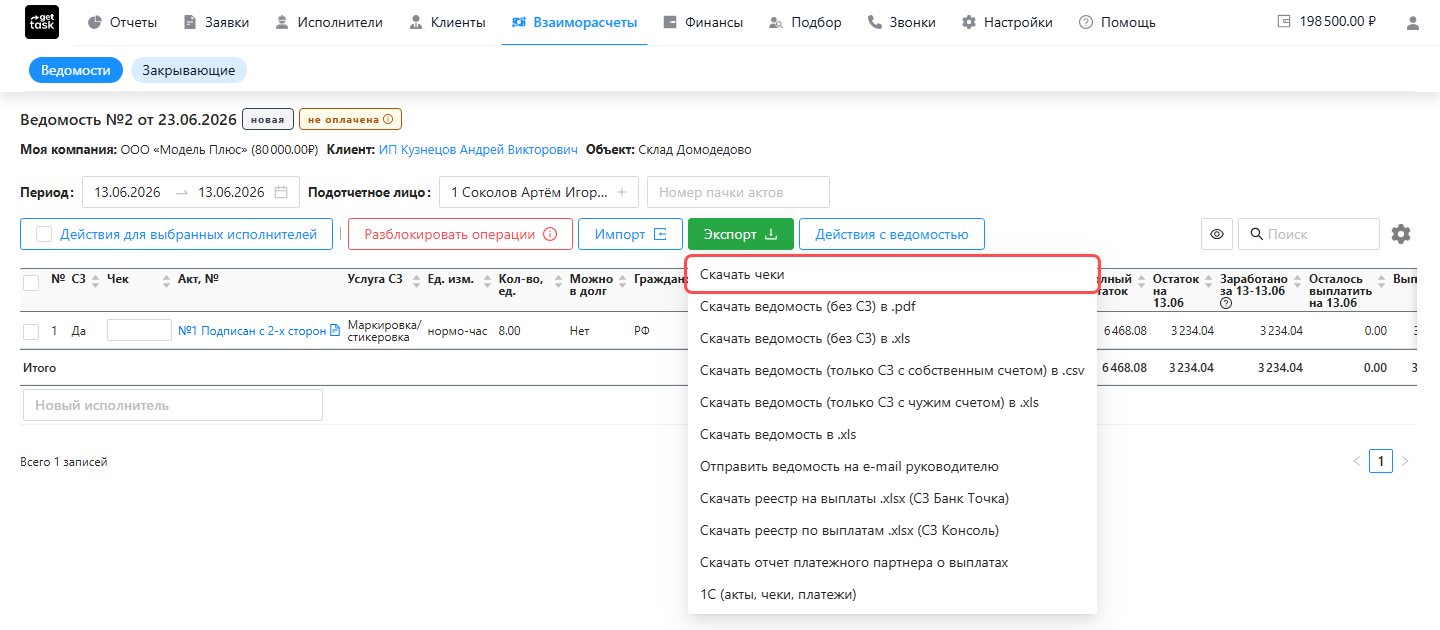Open Помощь navigation item
The height and width of the screenshot is (630, 1440).
[1117, 22]
